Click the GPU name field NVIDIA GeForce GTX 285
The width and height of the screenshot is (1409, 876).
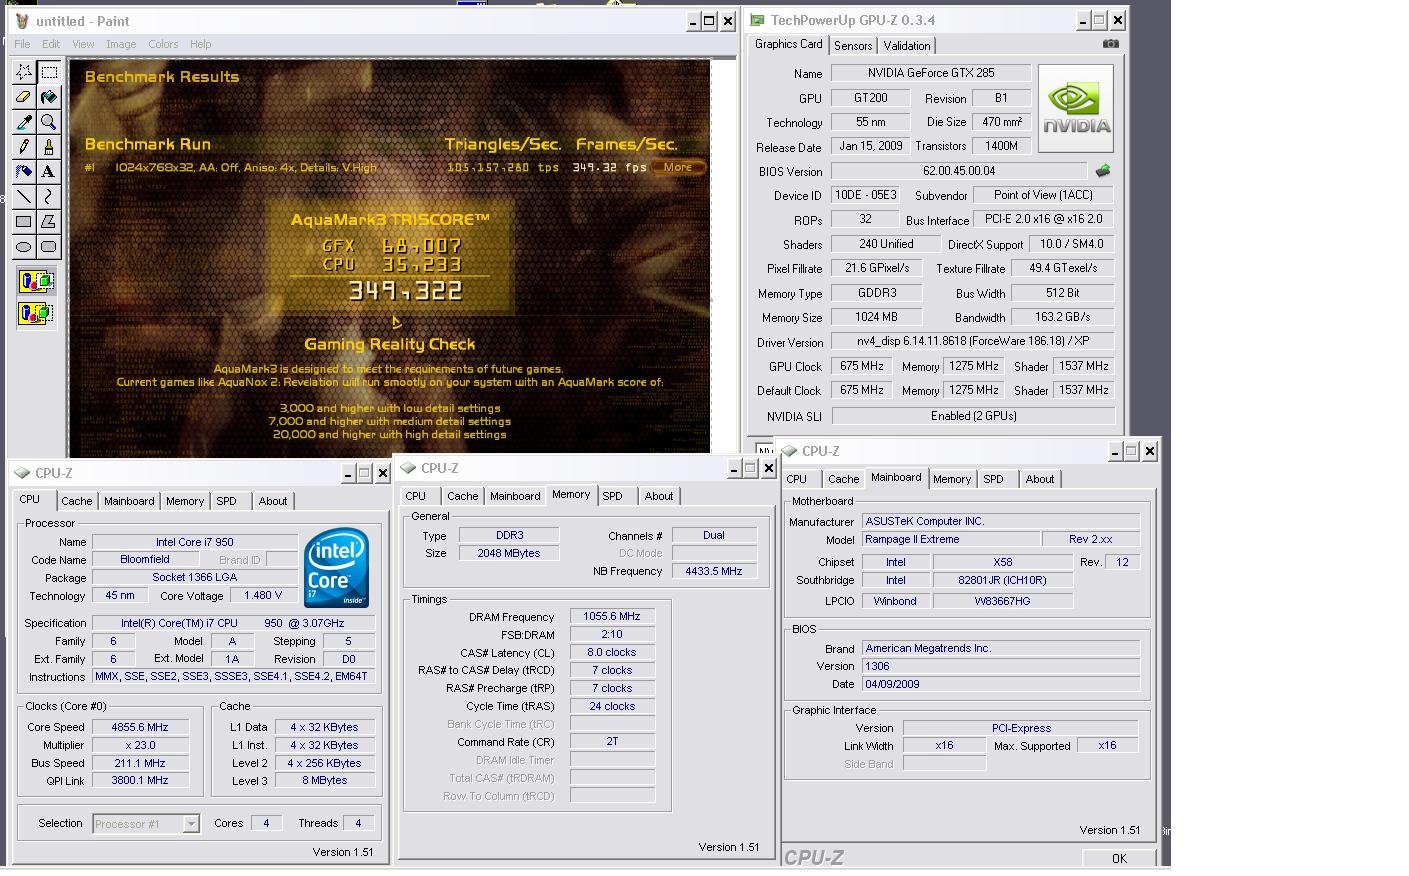931,73
